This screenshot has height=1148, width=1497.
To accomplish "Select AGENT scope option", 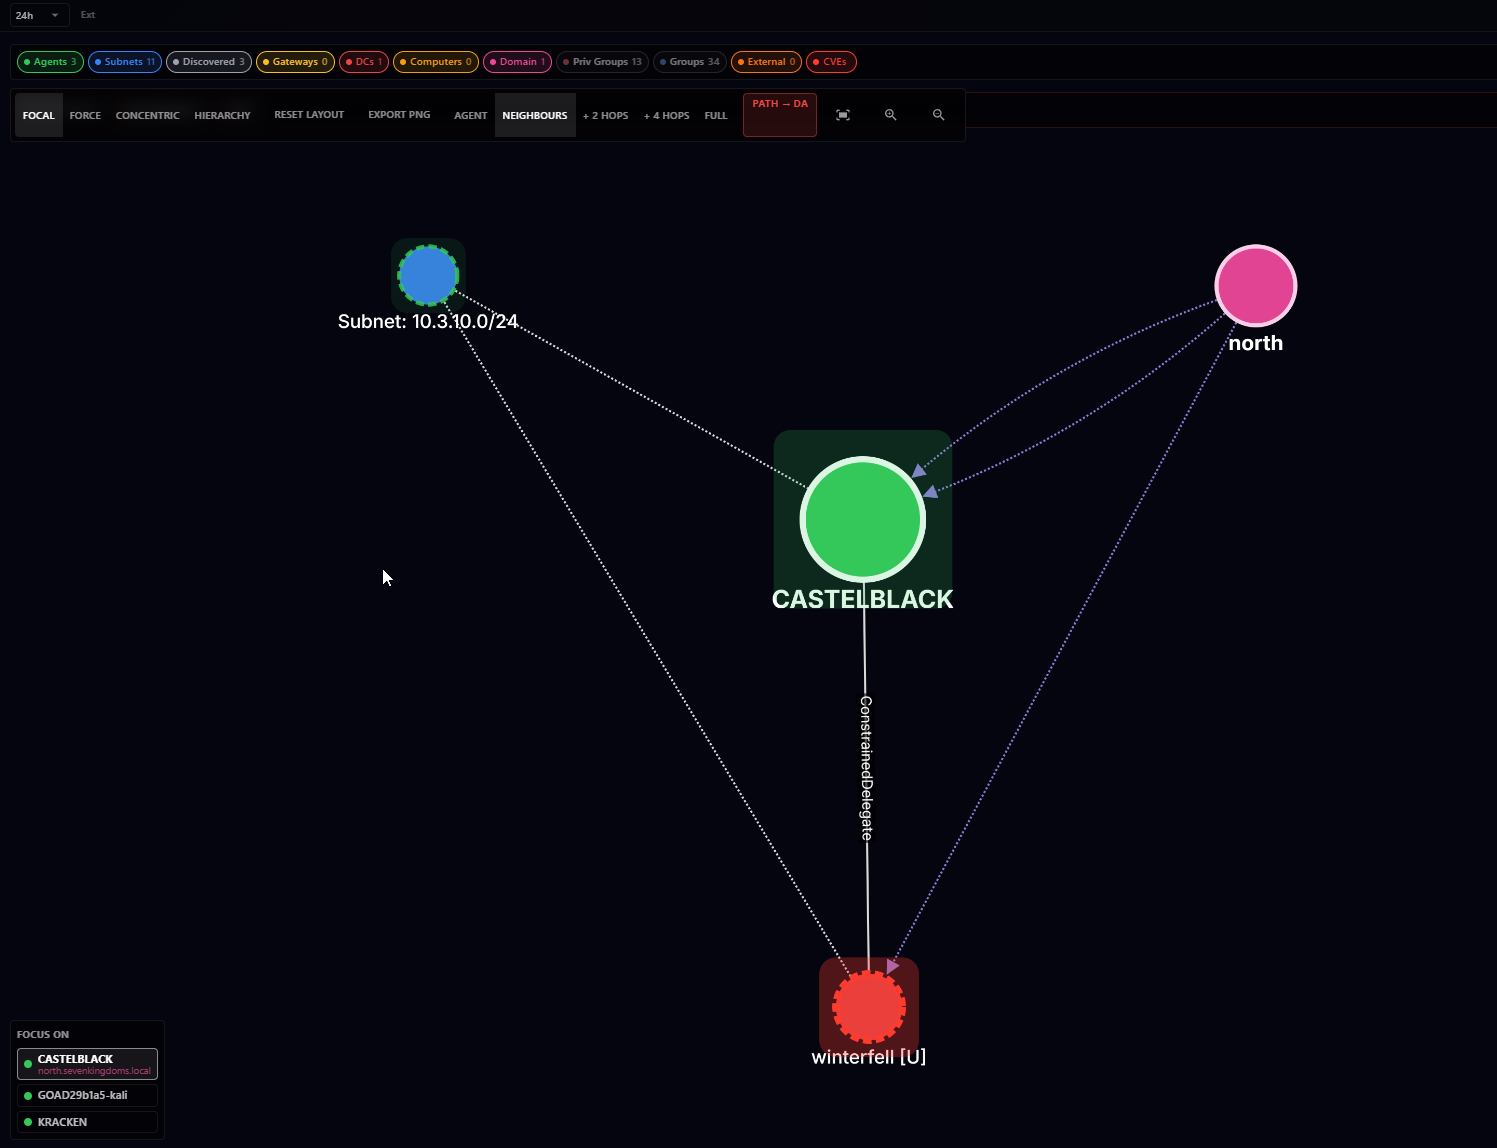I will [x=470, y=115].
